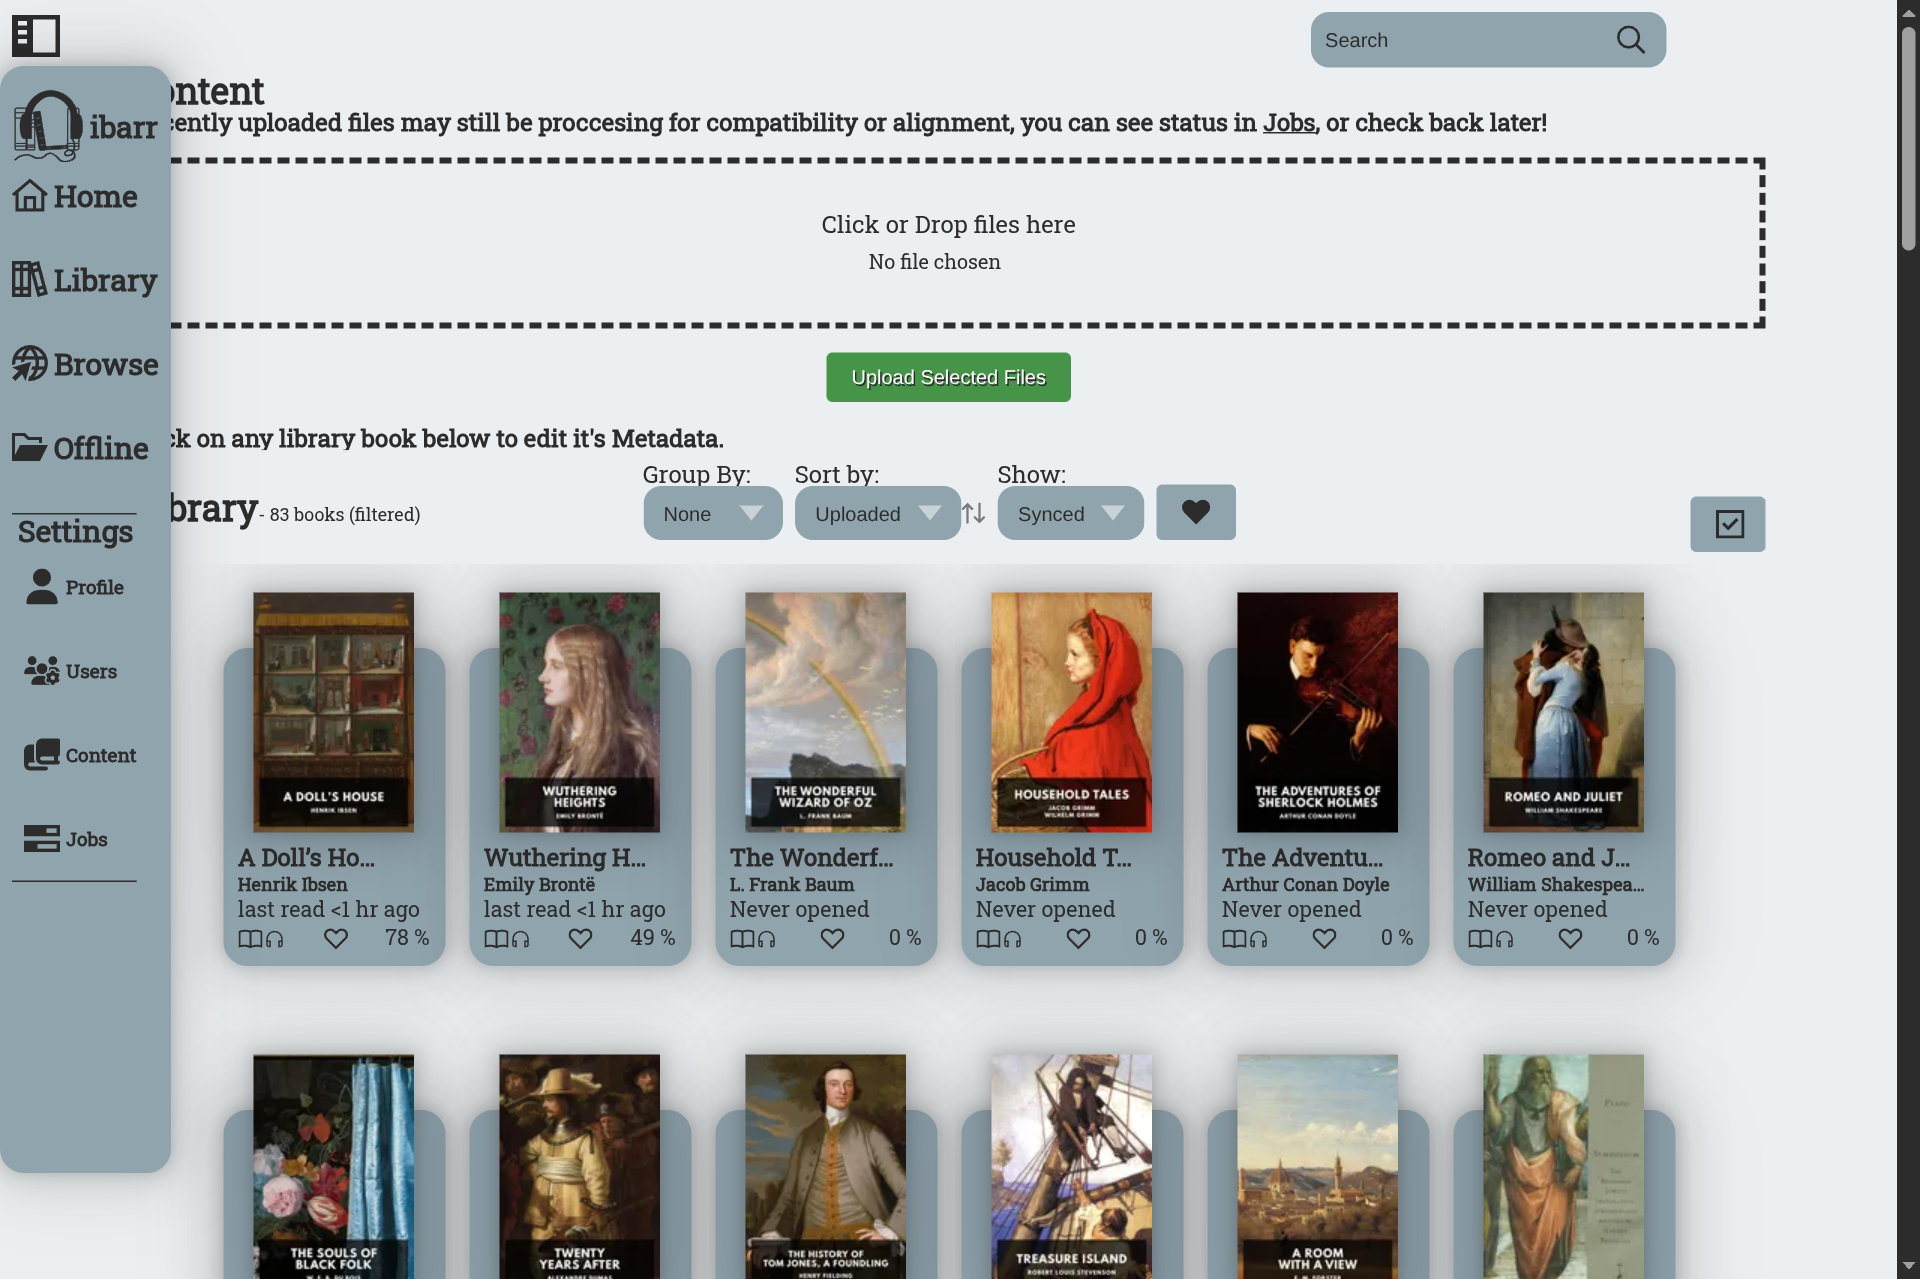Click ebook icon on Wuthering Heights card

(496, 939)
